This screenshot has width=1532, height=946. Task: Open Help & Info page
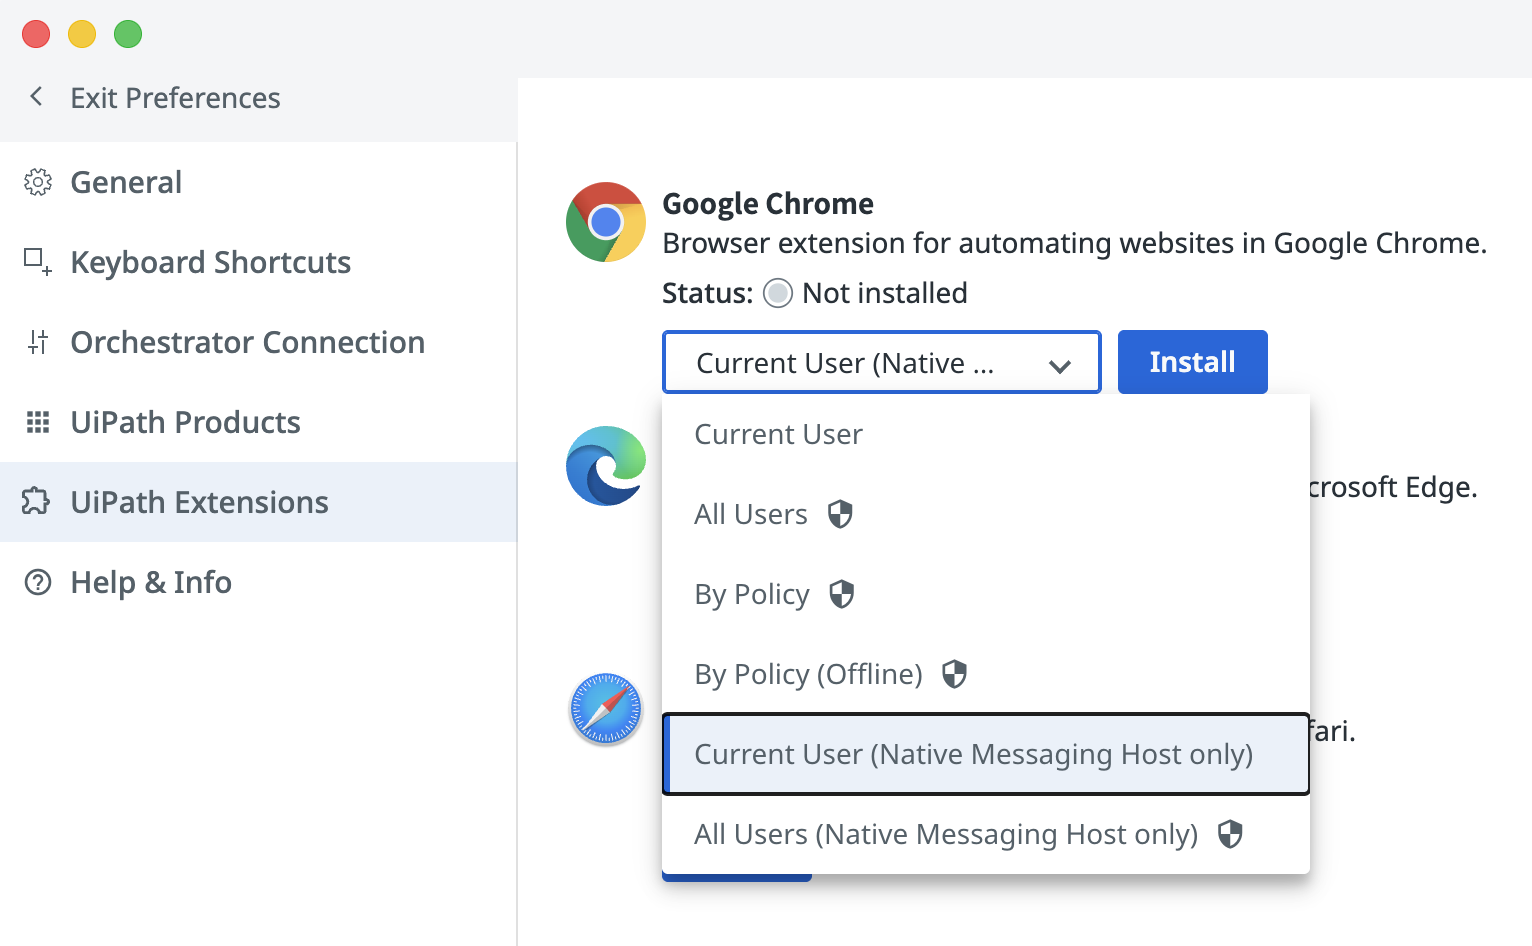pyautogui.click(x=258, y=582)
